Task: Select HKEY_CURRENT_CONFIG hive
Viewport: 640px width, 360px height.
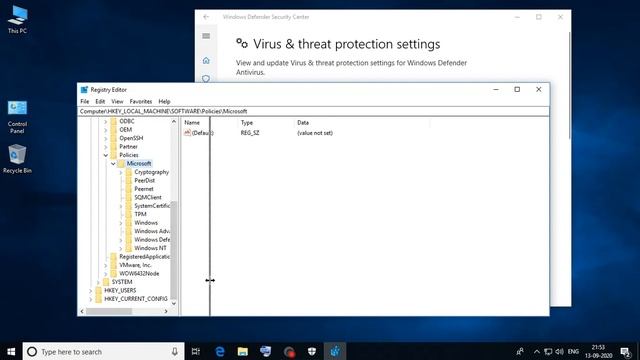Action: click(x=136, y=299)
